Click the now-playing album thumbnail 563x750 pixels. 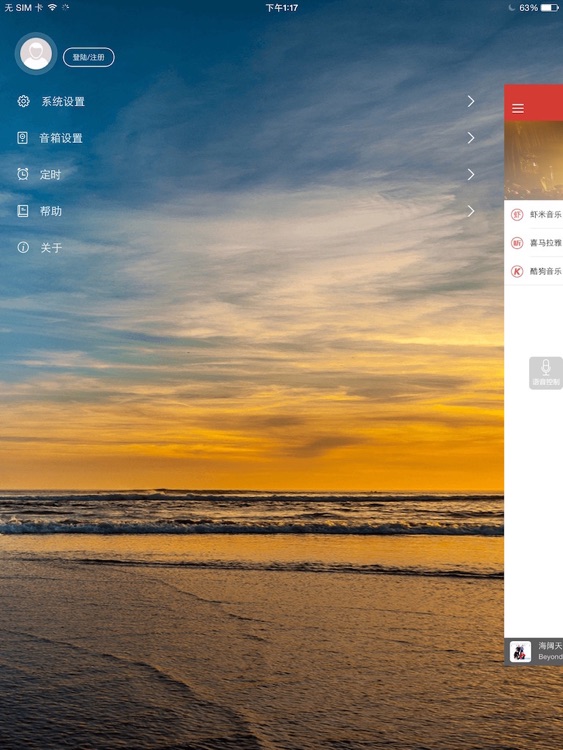click(x=520, y=651)
